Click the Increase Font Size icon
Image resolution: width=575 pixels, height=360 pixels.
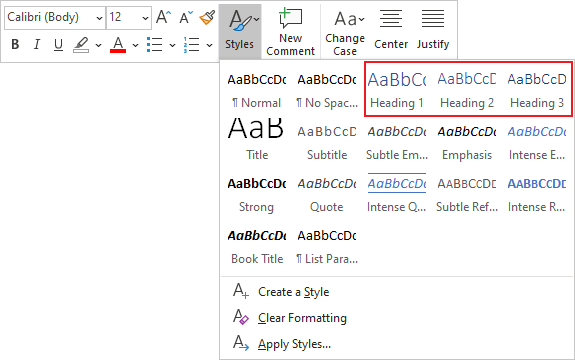(163, 17)
